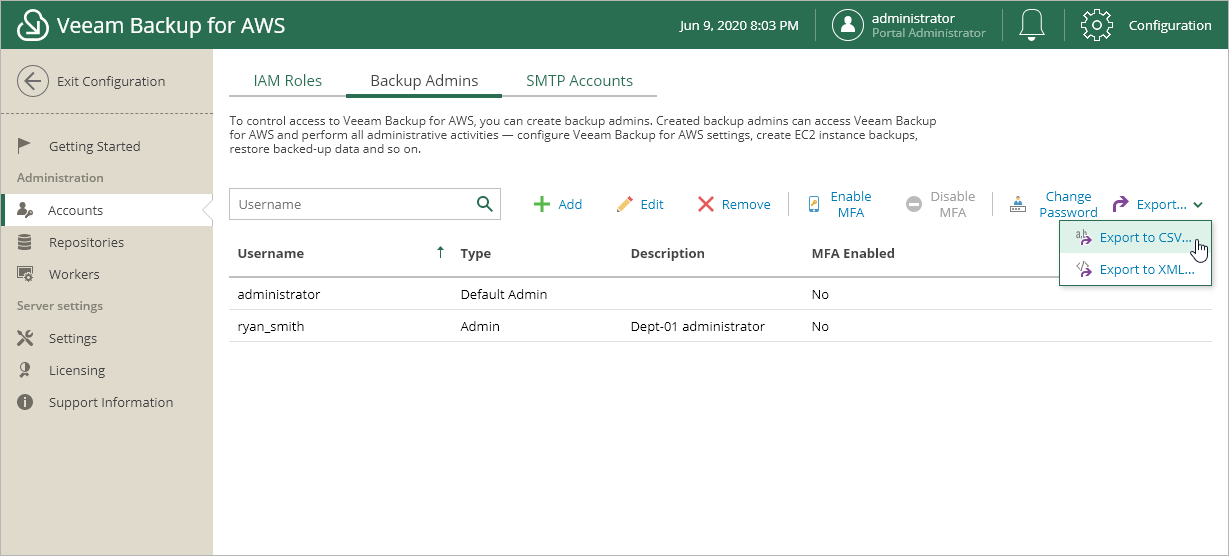The height and width of the screenshot is (556, 1229).
Task: Click the Configuration gear icon
Action: pos(1097,25)
